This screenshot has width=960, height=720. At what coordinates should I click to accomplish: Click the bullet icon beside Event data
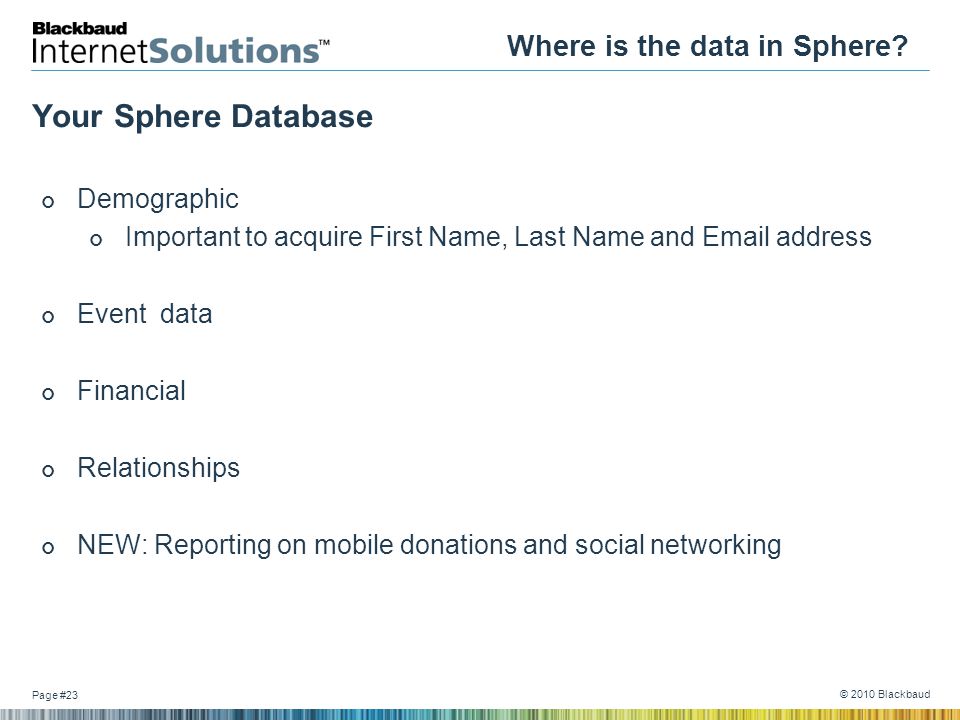point(48,317)
